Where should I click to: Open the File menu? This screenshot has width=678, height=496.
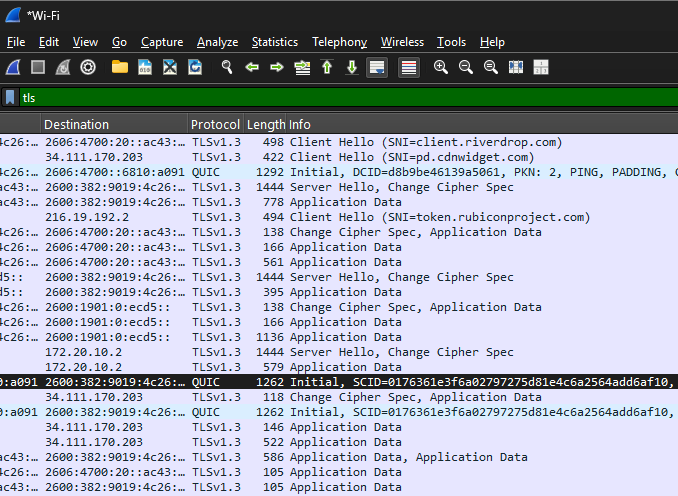(16, 42)
